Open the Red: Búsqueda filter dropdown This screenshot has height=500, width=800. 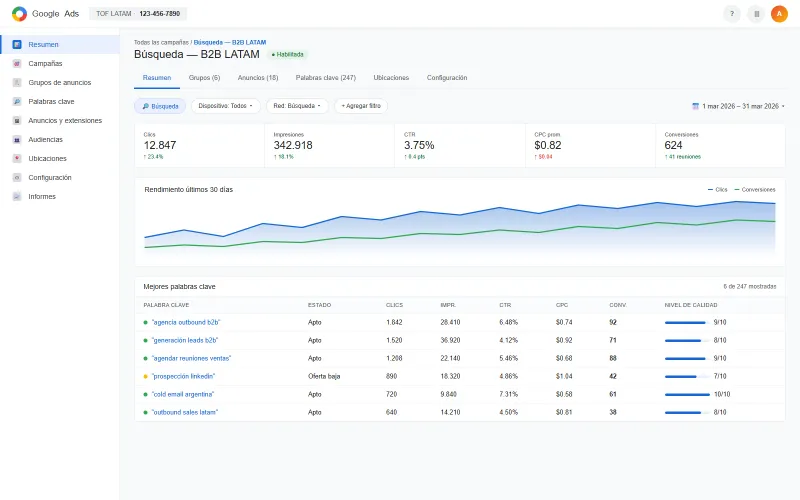(297, 106)
